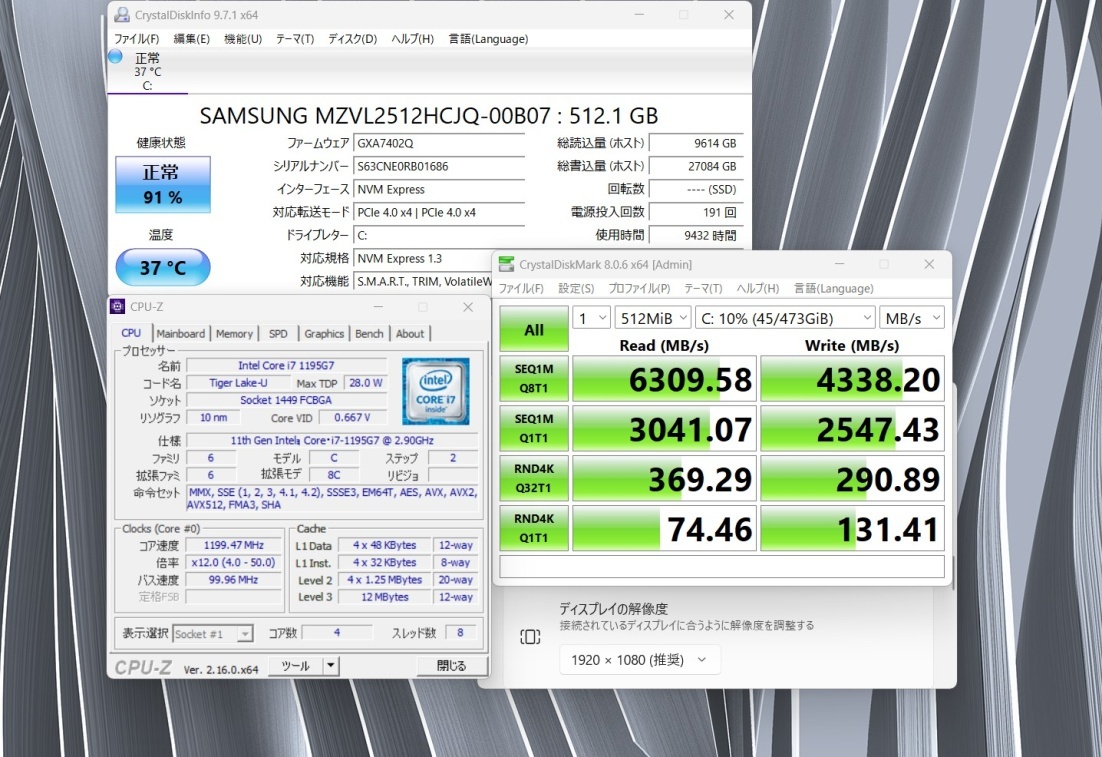The image size is (1102, 757).
Task: Click the CrystalDiskInfo title bar app icon
Action: 121,15
